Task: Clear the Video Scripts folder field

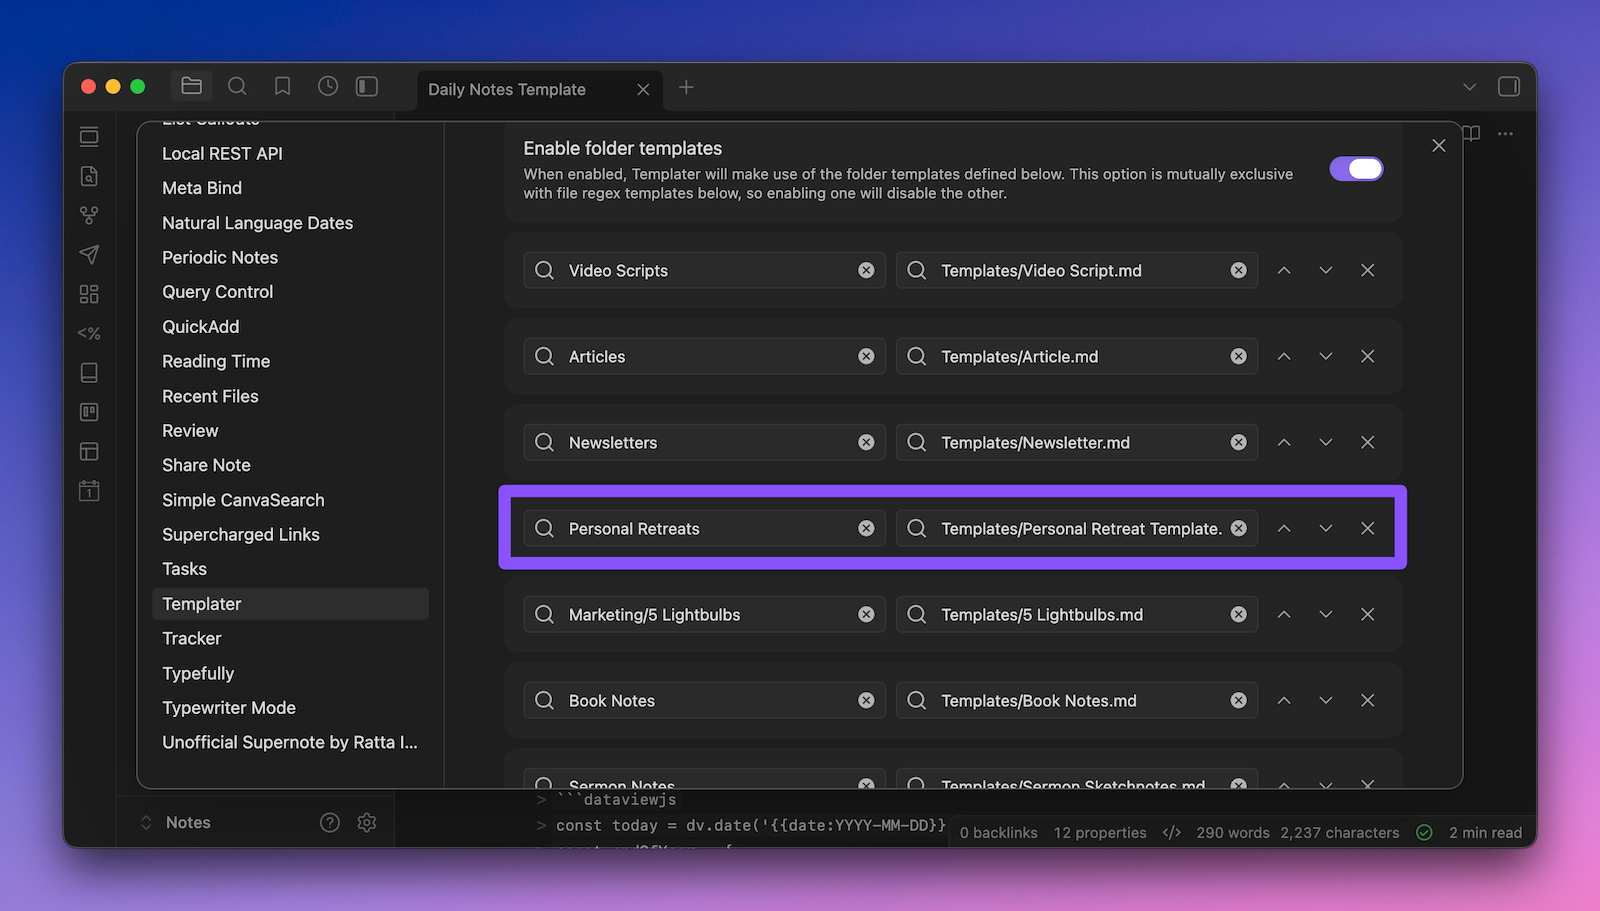Action: (866, 271)
